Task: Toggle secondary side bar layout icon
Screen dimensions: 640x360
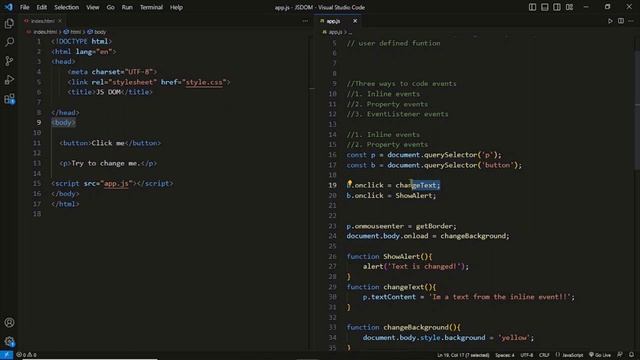Action: click(557, 7)
